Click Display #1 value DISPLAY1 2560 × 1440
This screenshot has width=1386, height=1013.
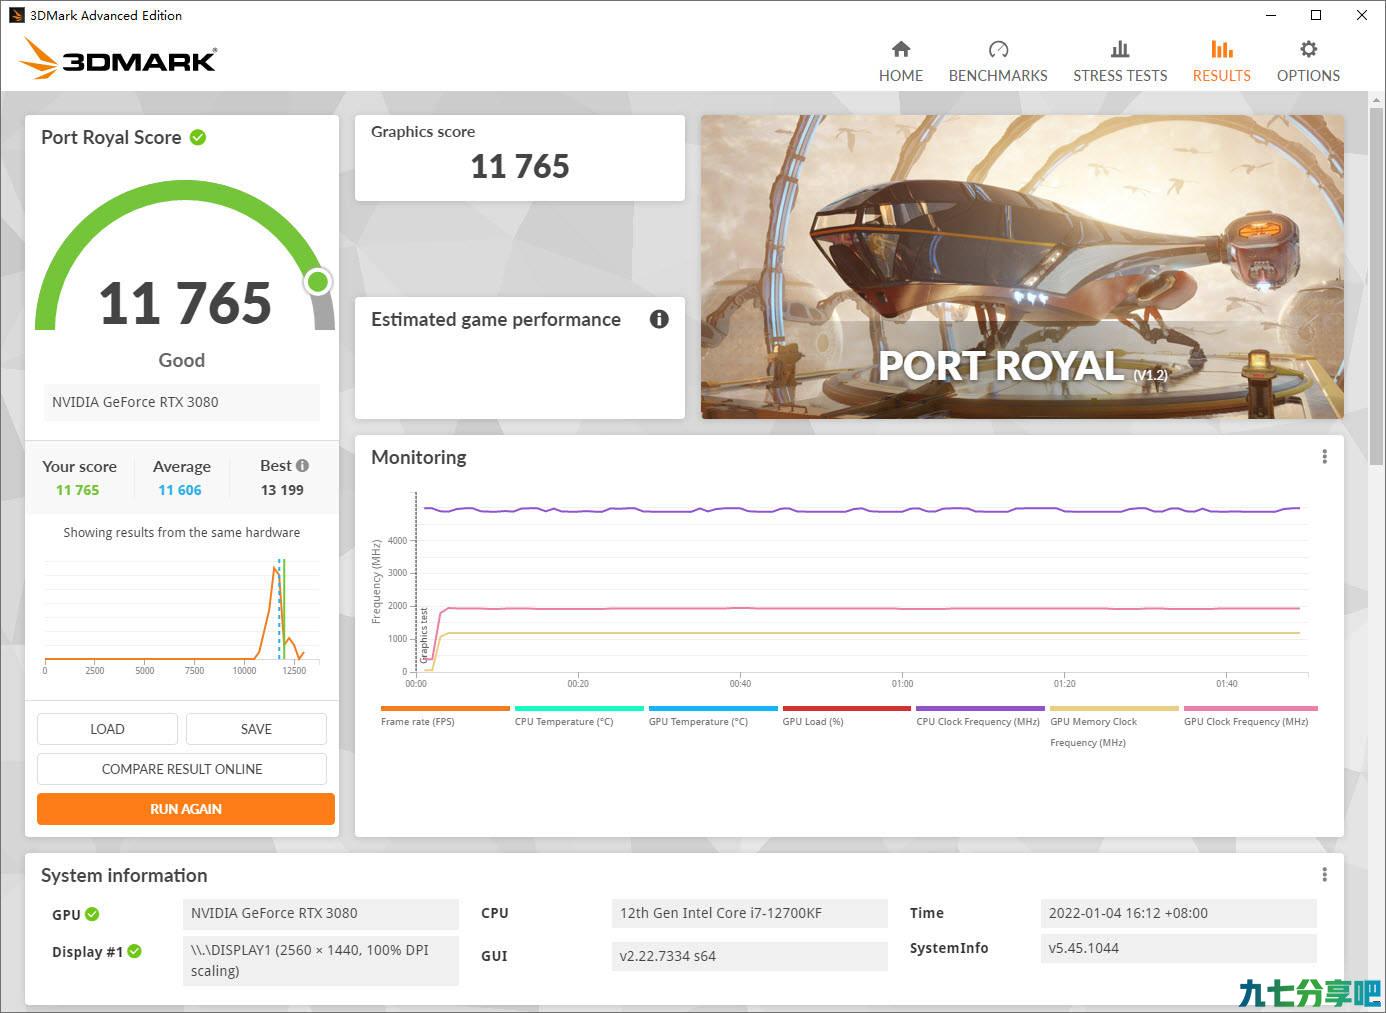(320, 960)
